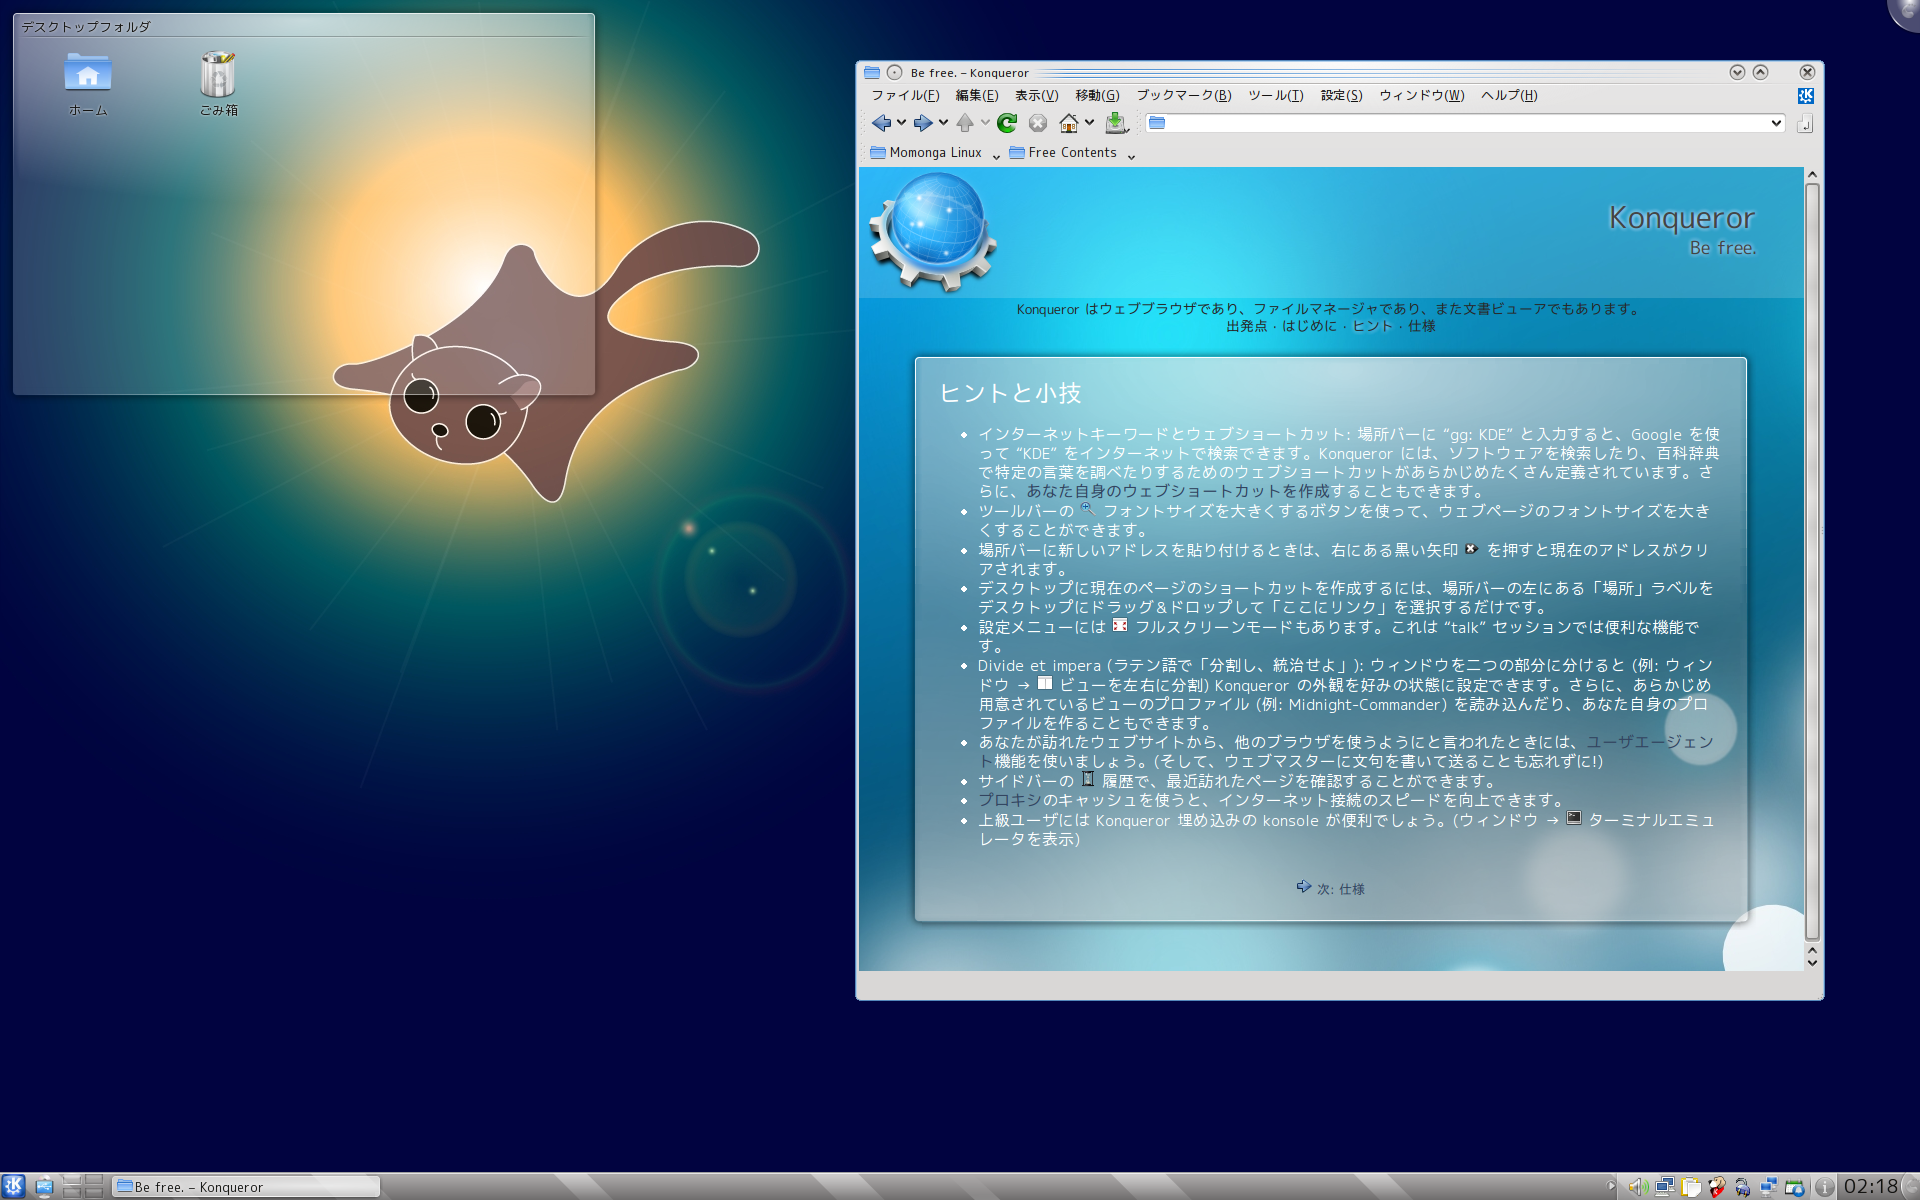Screen dimensions: 1920x1200
Task: Open the 設定(S) menu
Action: pyautogui.click(x=1342, y=96)
